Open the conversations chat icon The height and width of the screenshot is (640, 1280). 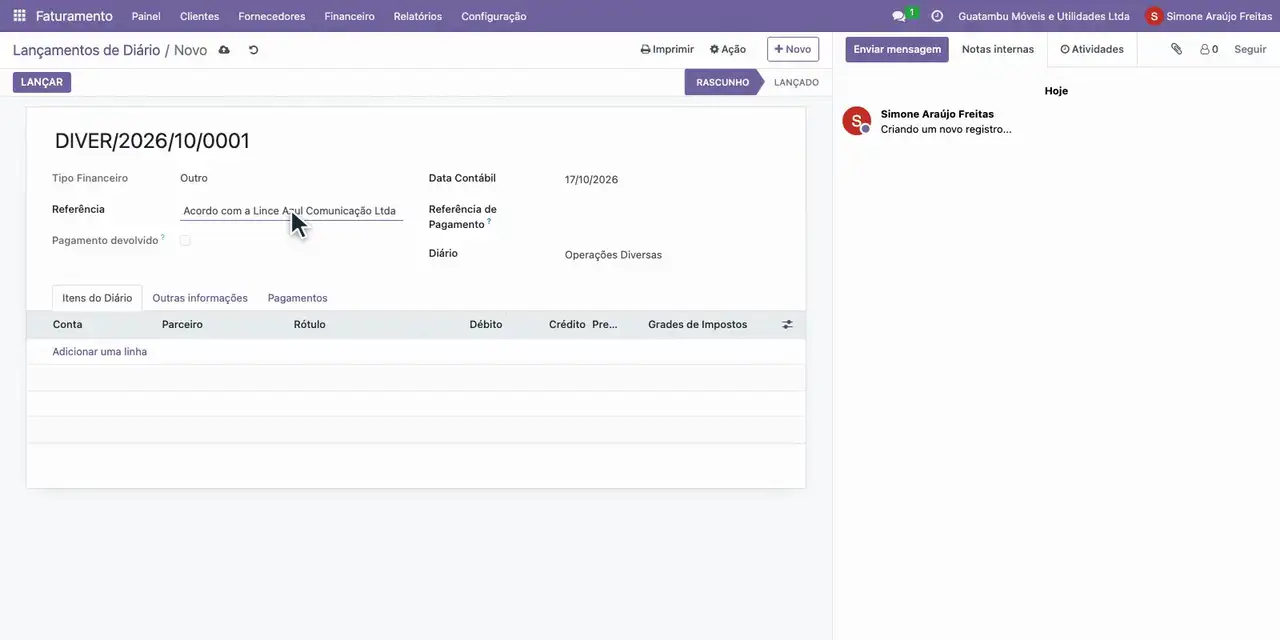point(898,16)
